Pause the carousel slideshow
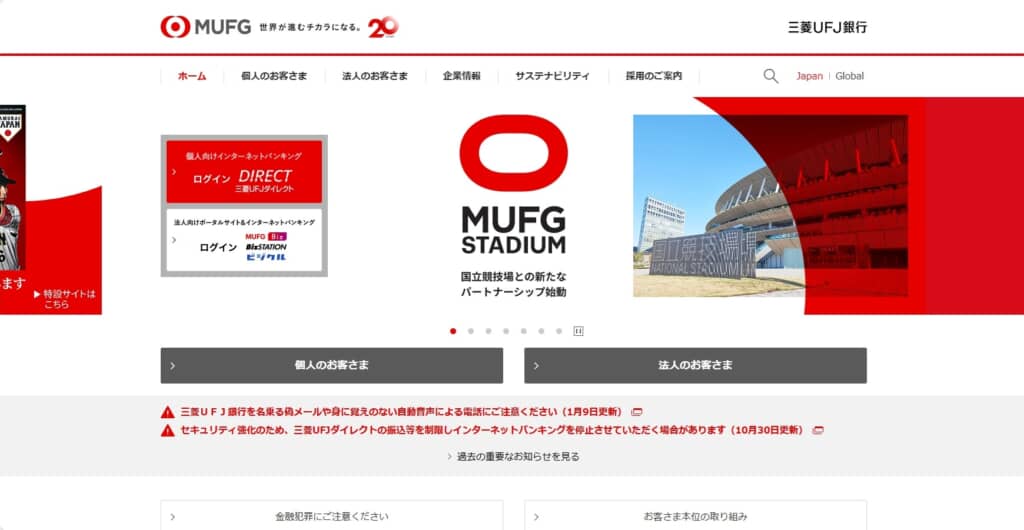The height and width of the screenshot is (530, 1024). click(578, 331)
